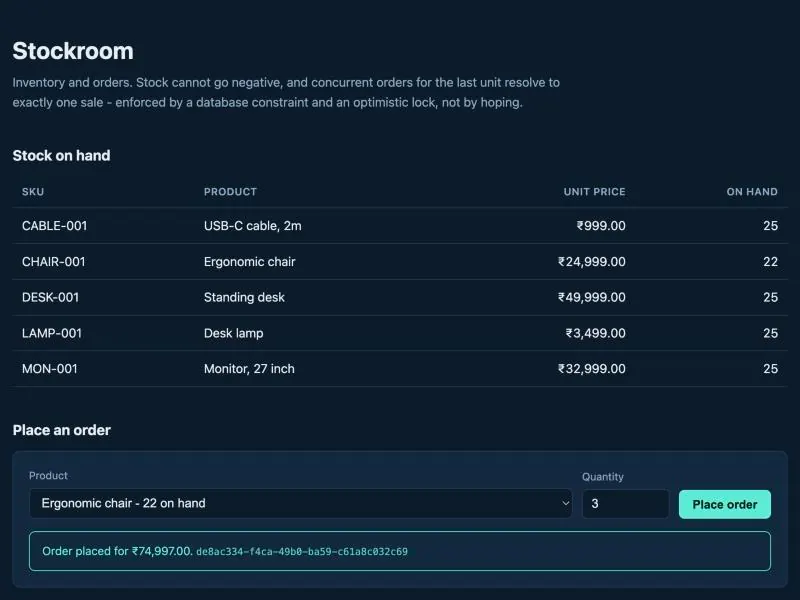Click the ₹3,499.00 unit price
Screen dimensions: 800x600
[x=595, y=333]
